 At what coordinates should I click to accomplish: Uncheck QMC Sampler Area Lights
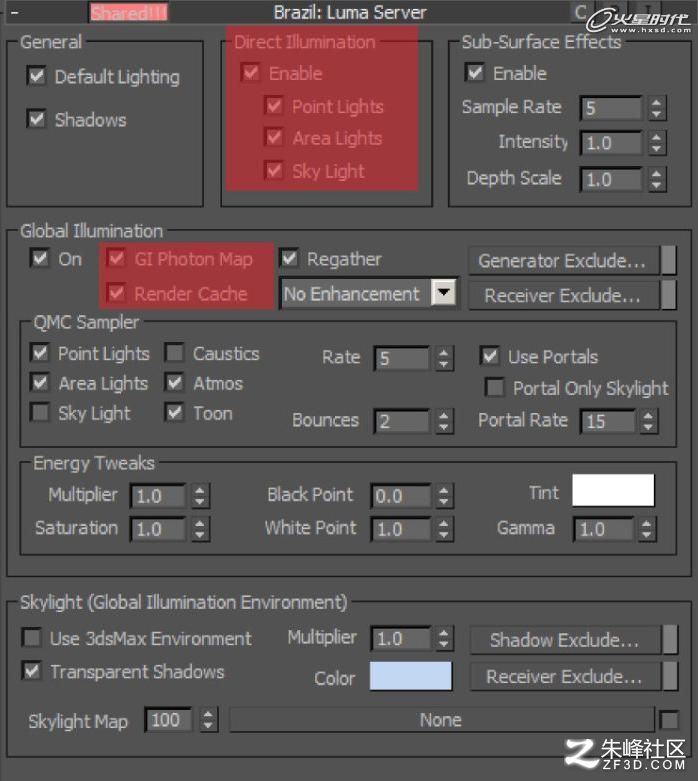pos(39,383)
